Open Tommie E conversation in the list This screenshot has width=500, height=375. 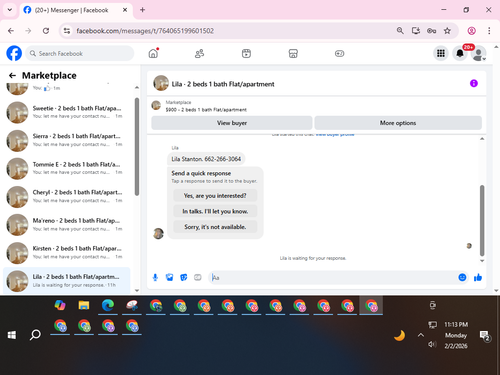pyautogui.click(x=67, y=168)
